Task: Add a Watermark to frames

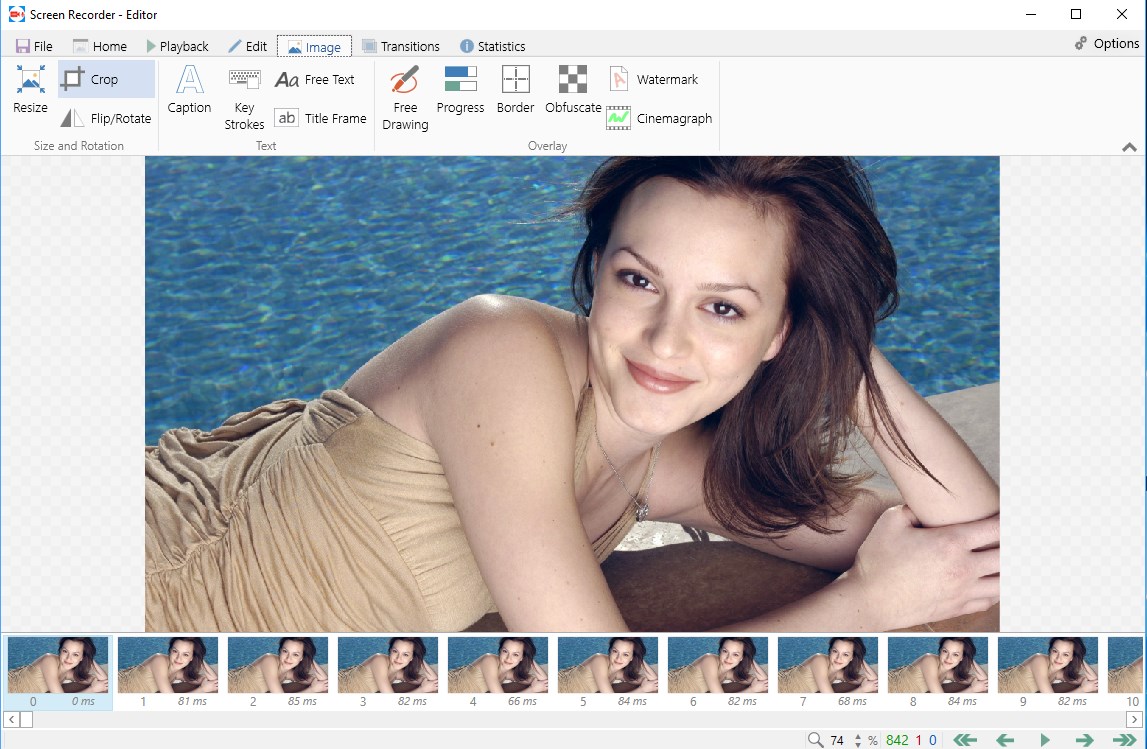Action: tap(654, 80)
